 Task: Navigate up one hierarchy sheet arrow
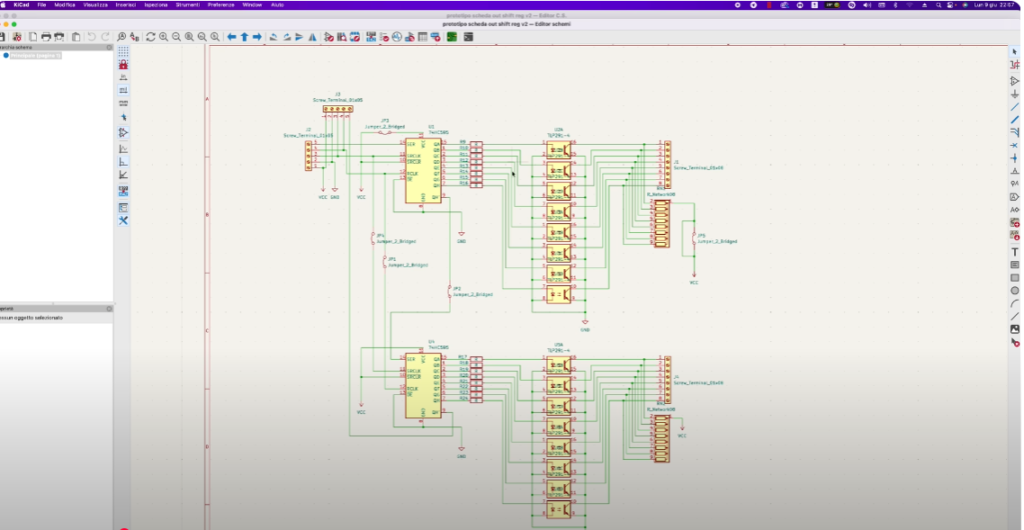(244, 37)
